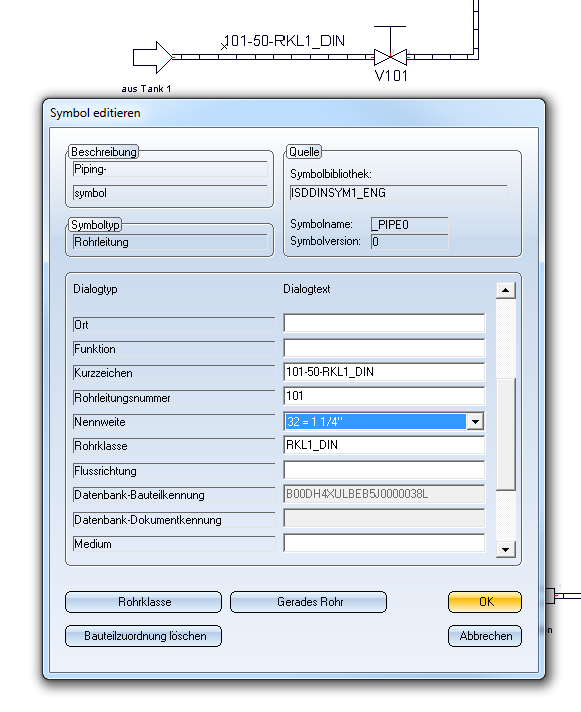This screenshot has width=581, height=712.
Task: Click the Symboltyp value Rohrleitung
Action: click(x=170, y=242)
